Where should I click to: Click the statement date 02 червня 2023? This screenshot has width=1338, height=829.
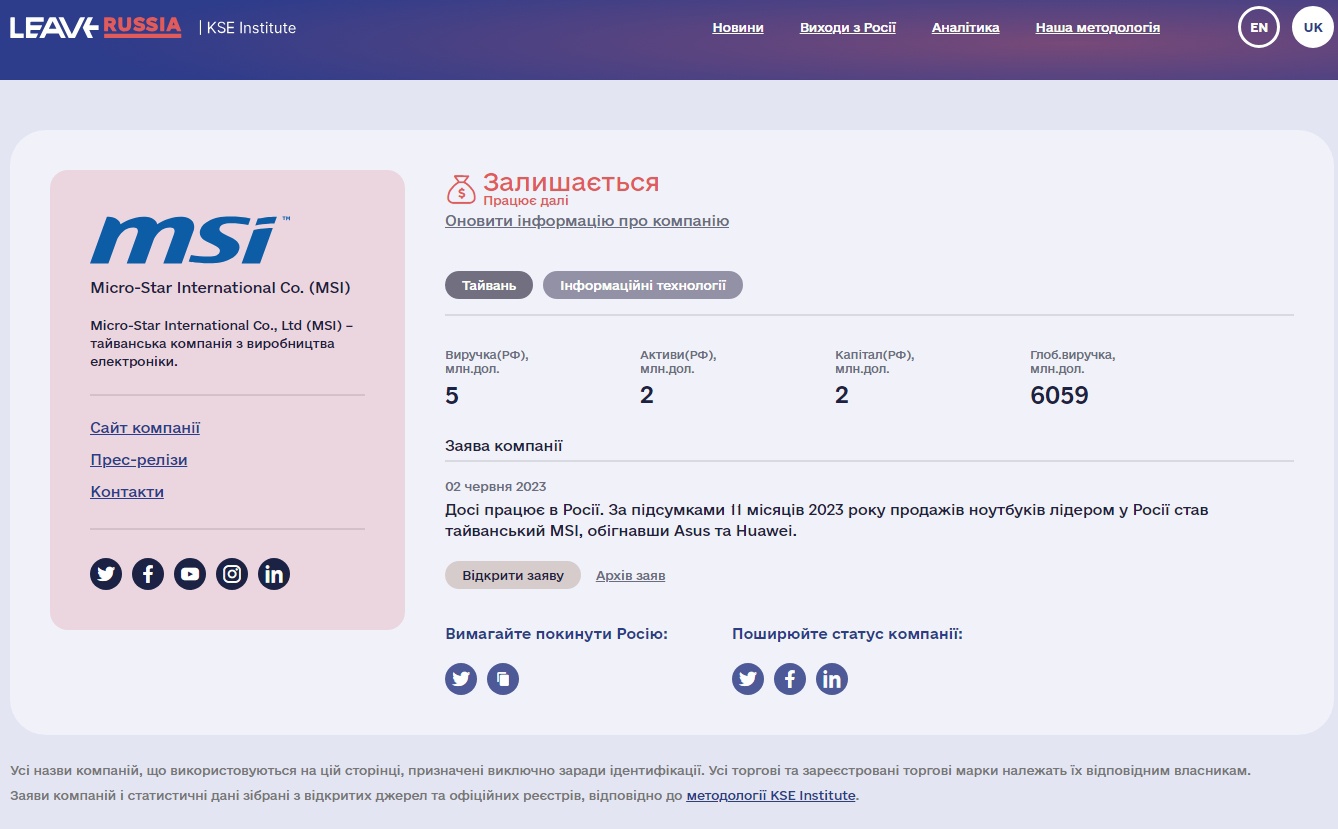[496, 487]
